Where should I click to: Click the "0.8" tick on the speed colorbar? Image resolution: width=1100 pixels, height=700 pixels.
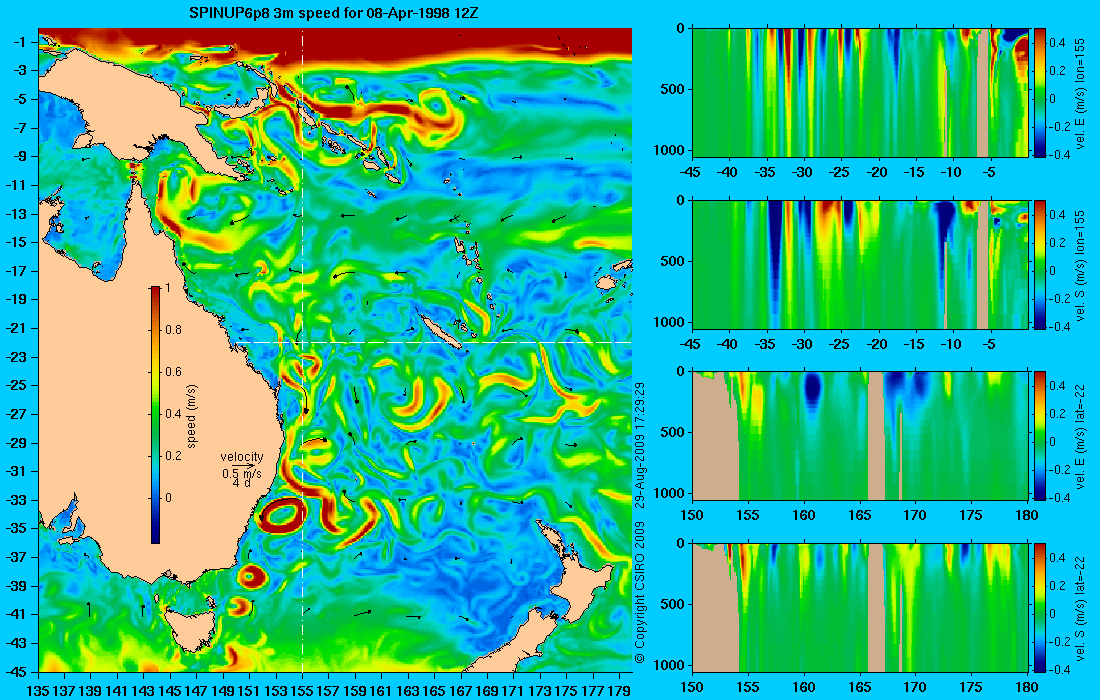[173, 330]
